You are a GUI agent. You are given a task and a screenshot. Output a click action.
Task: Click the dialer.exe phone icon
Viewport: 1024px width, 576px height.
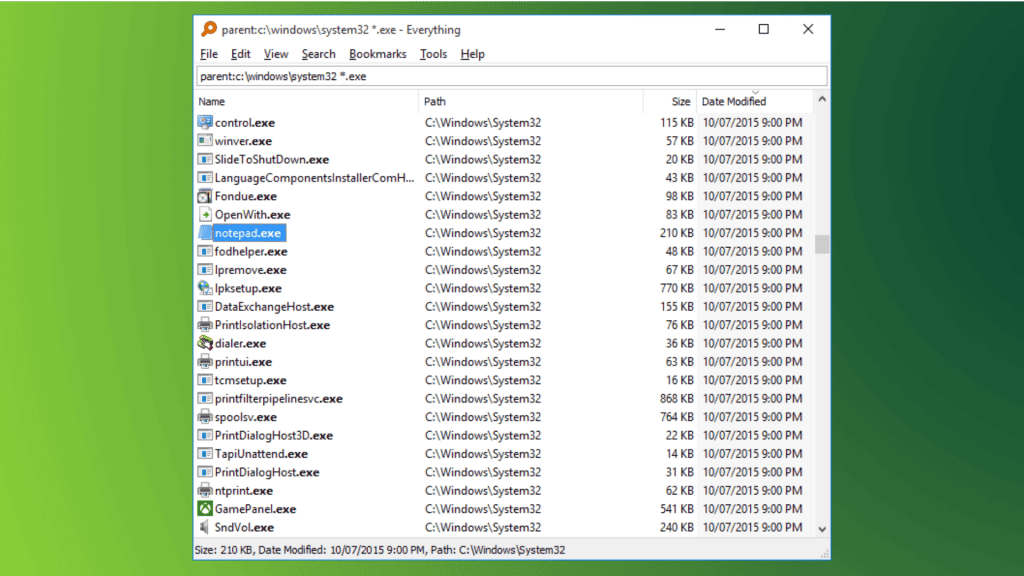205,343
